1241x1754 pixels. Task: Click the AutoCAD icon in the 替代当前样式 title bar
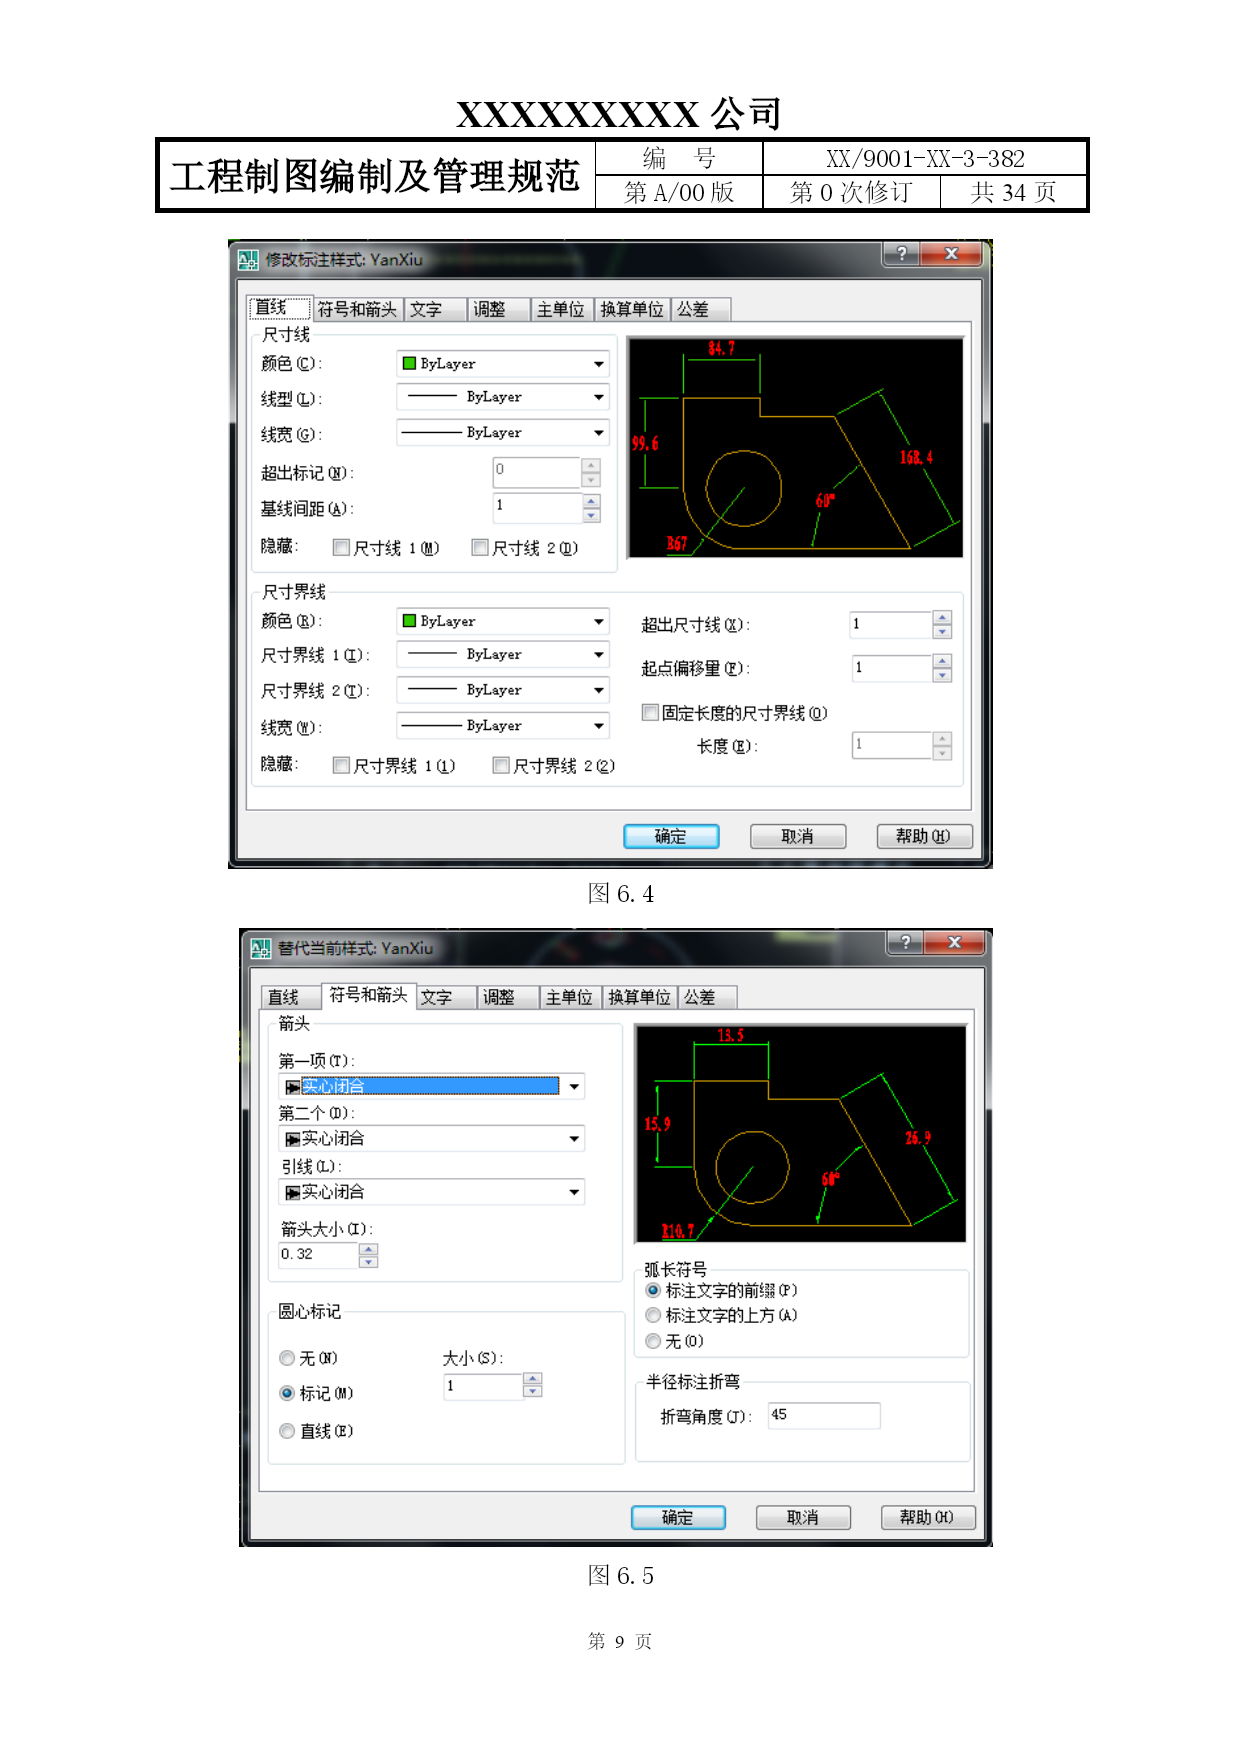pos(261,949)
